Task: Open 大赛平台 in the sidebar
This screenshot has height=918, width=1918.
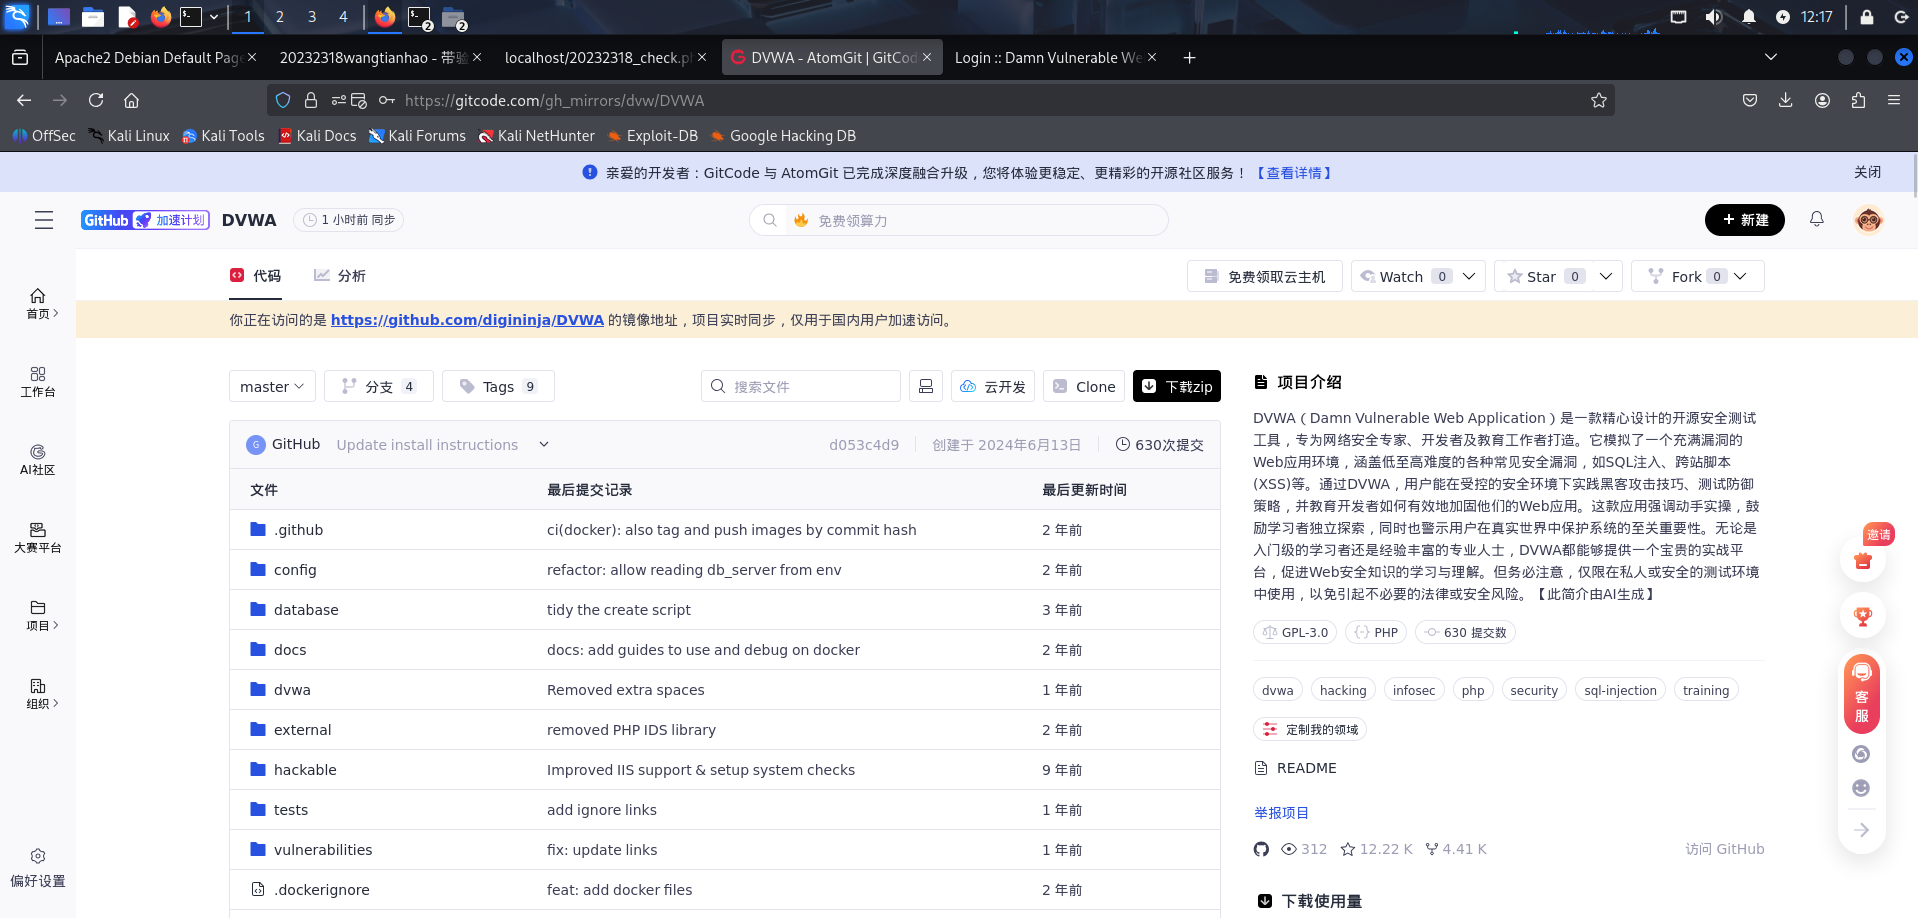Action: pyautogui.click(x=38, y=538)
